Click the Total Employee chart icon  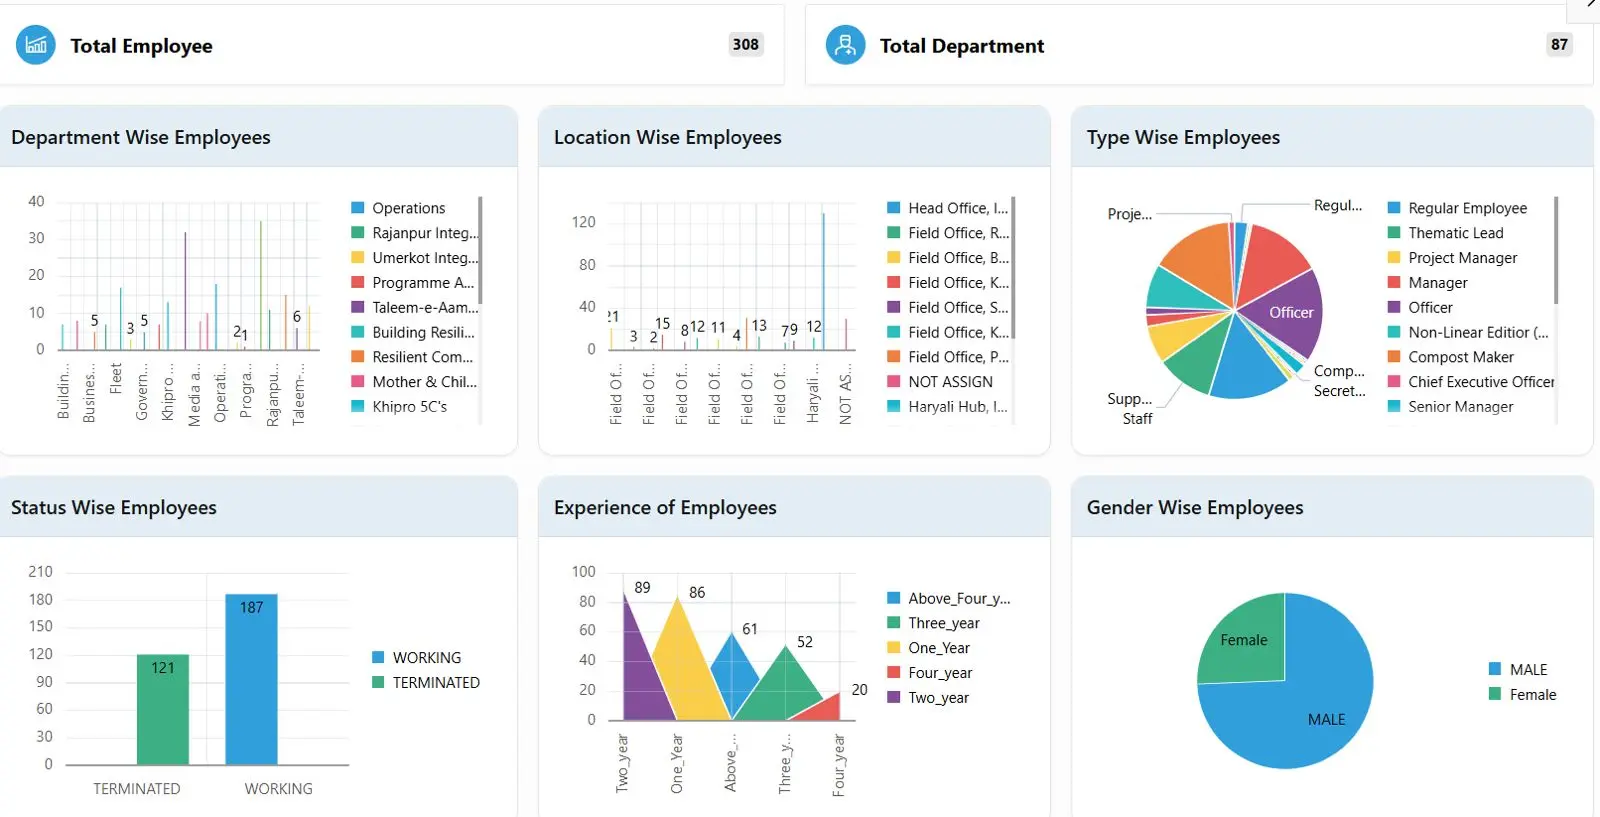pos(36,45)
